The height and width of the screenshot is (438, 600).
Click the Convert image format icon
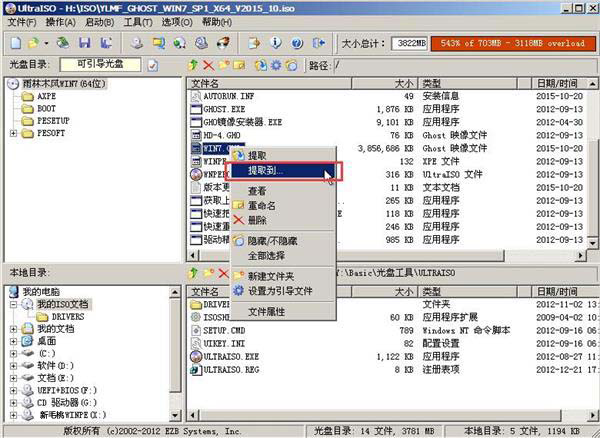coord(158,43)
